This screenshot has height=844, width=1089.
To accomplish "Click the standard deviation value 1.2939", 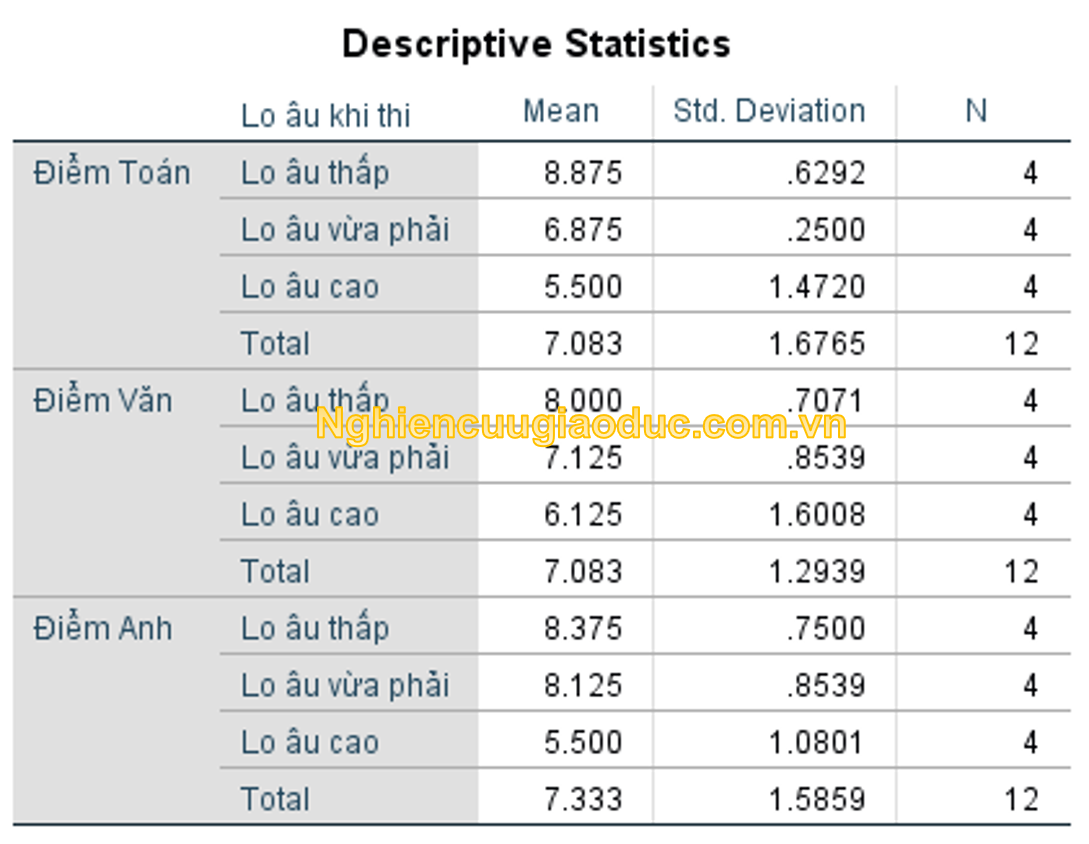I will pyautogui.click(x=817, y=572).
